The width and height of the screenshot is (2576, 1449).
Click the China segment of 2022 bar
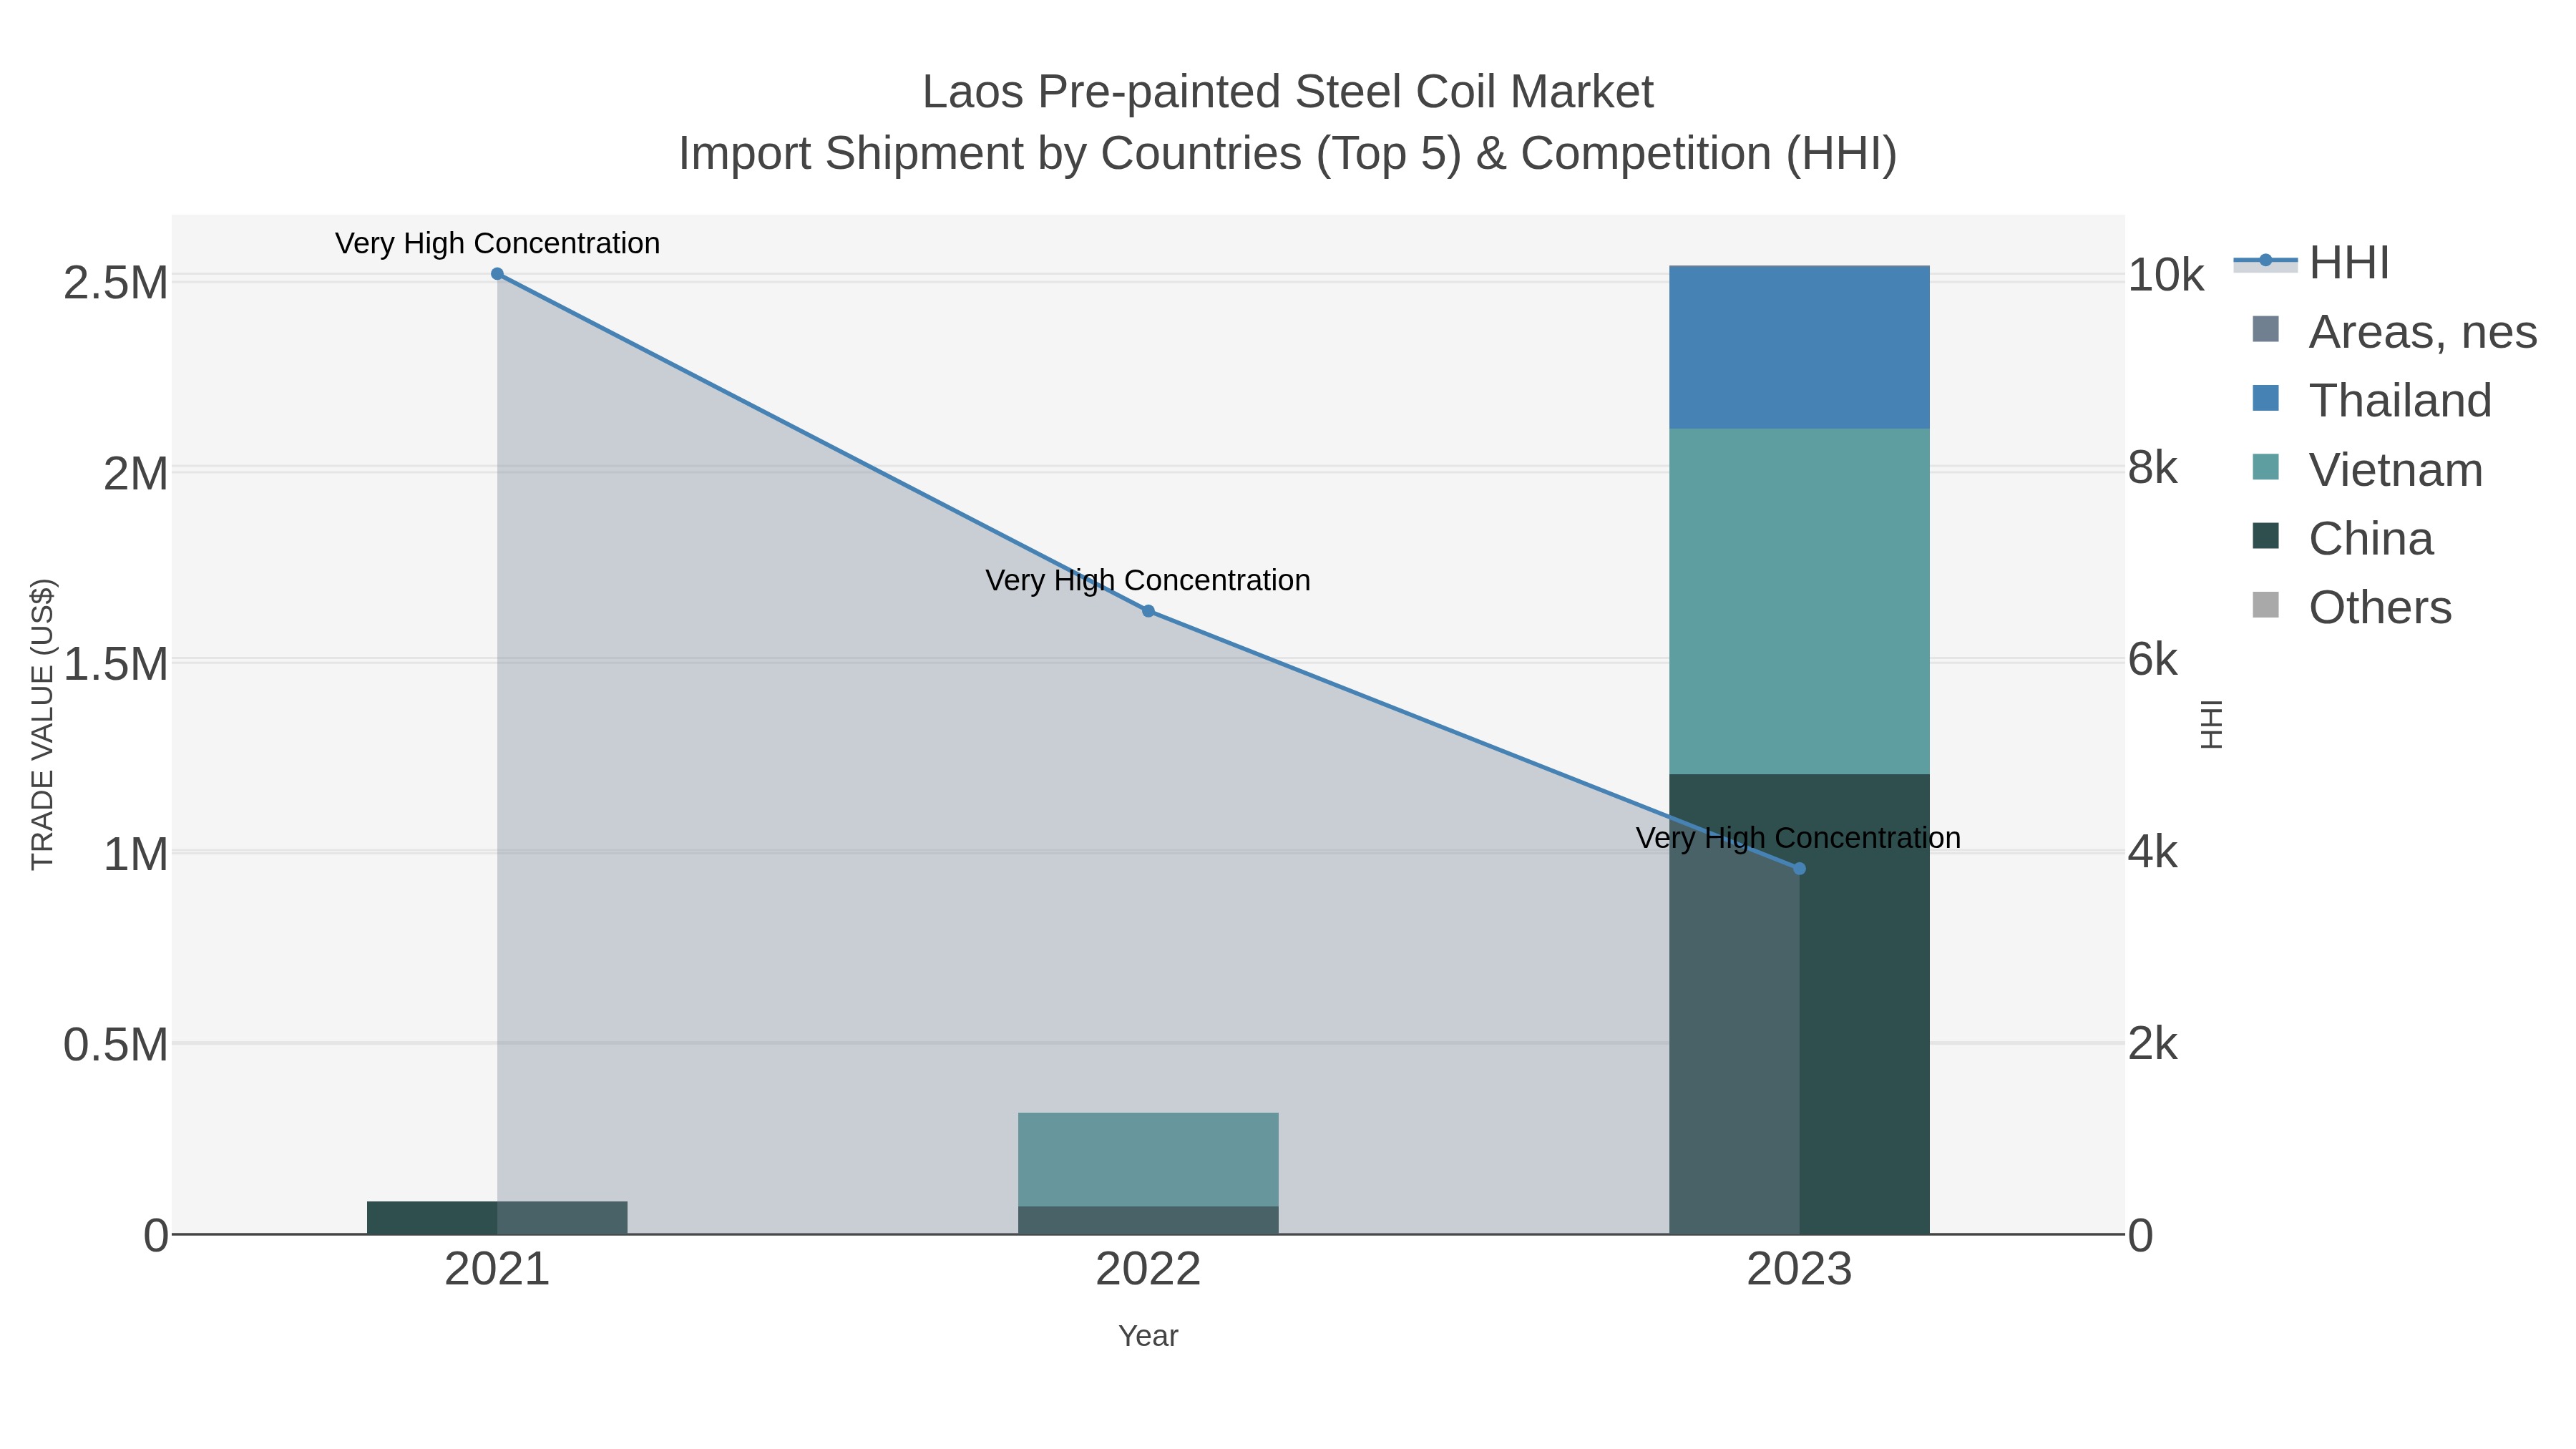click(1148, 1220)
